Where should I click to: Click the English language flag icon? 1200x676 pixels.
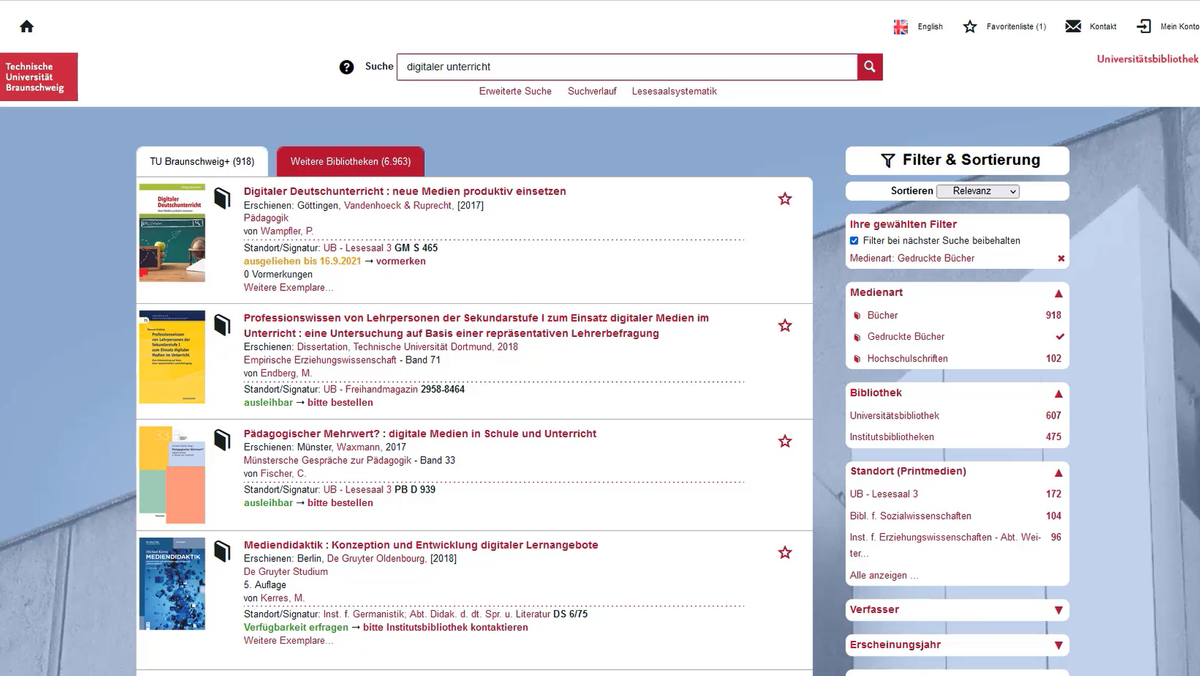[901, 27]
